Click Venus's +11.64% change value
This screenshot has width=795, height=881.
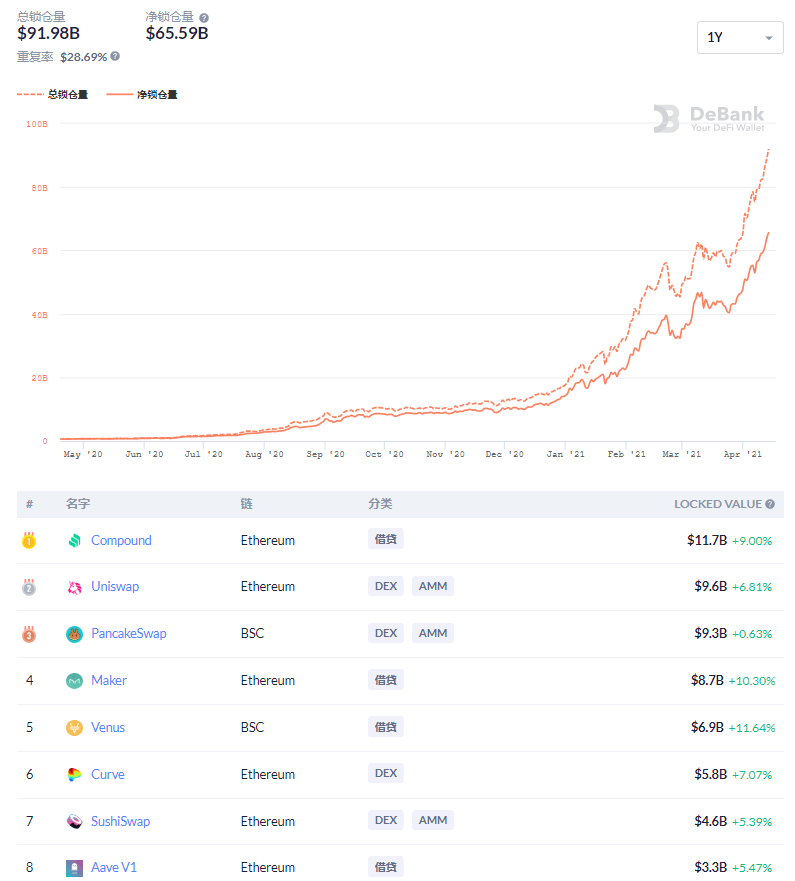tap(752, 728)
